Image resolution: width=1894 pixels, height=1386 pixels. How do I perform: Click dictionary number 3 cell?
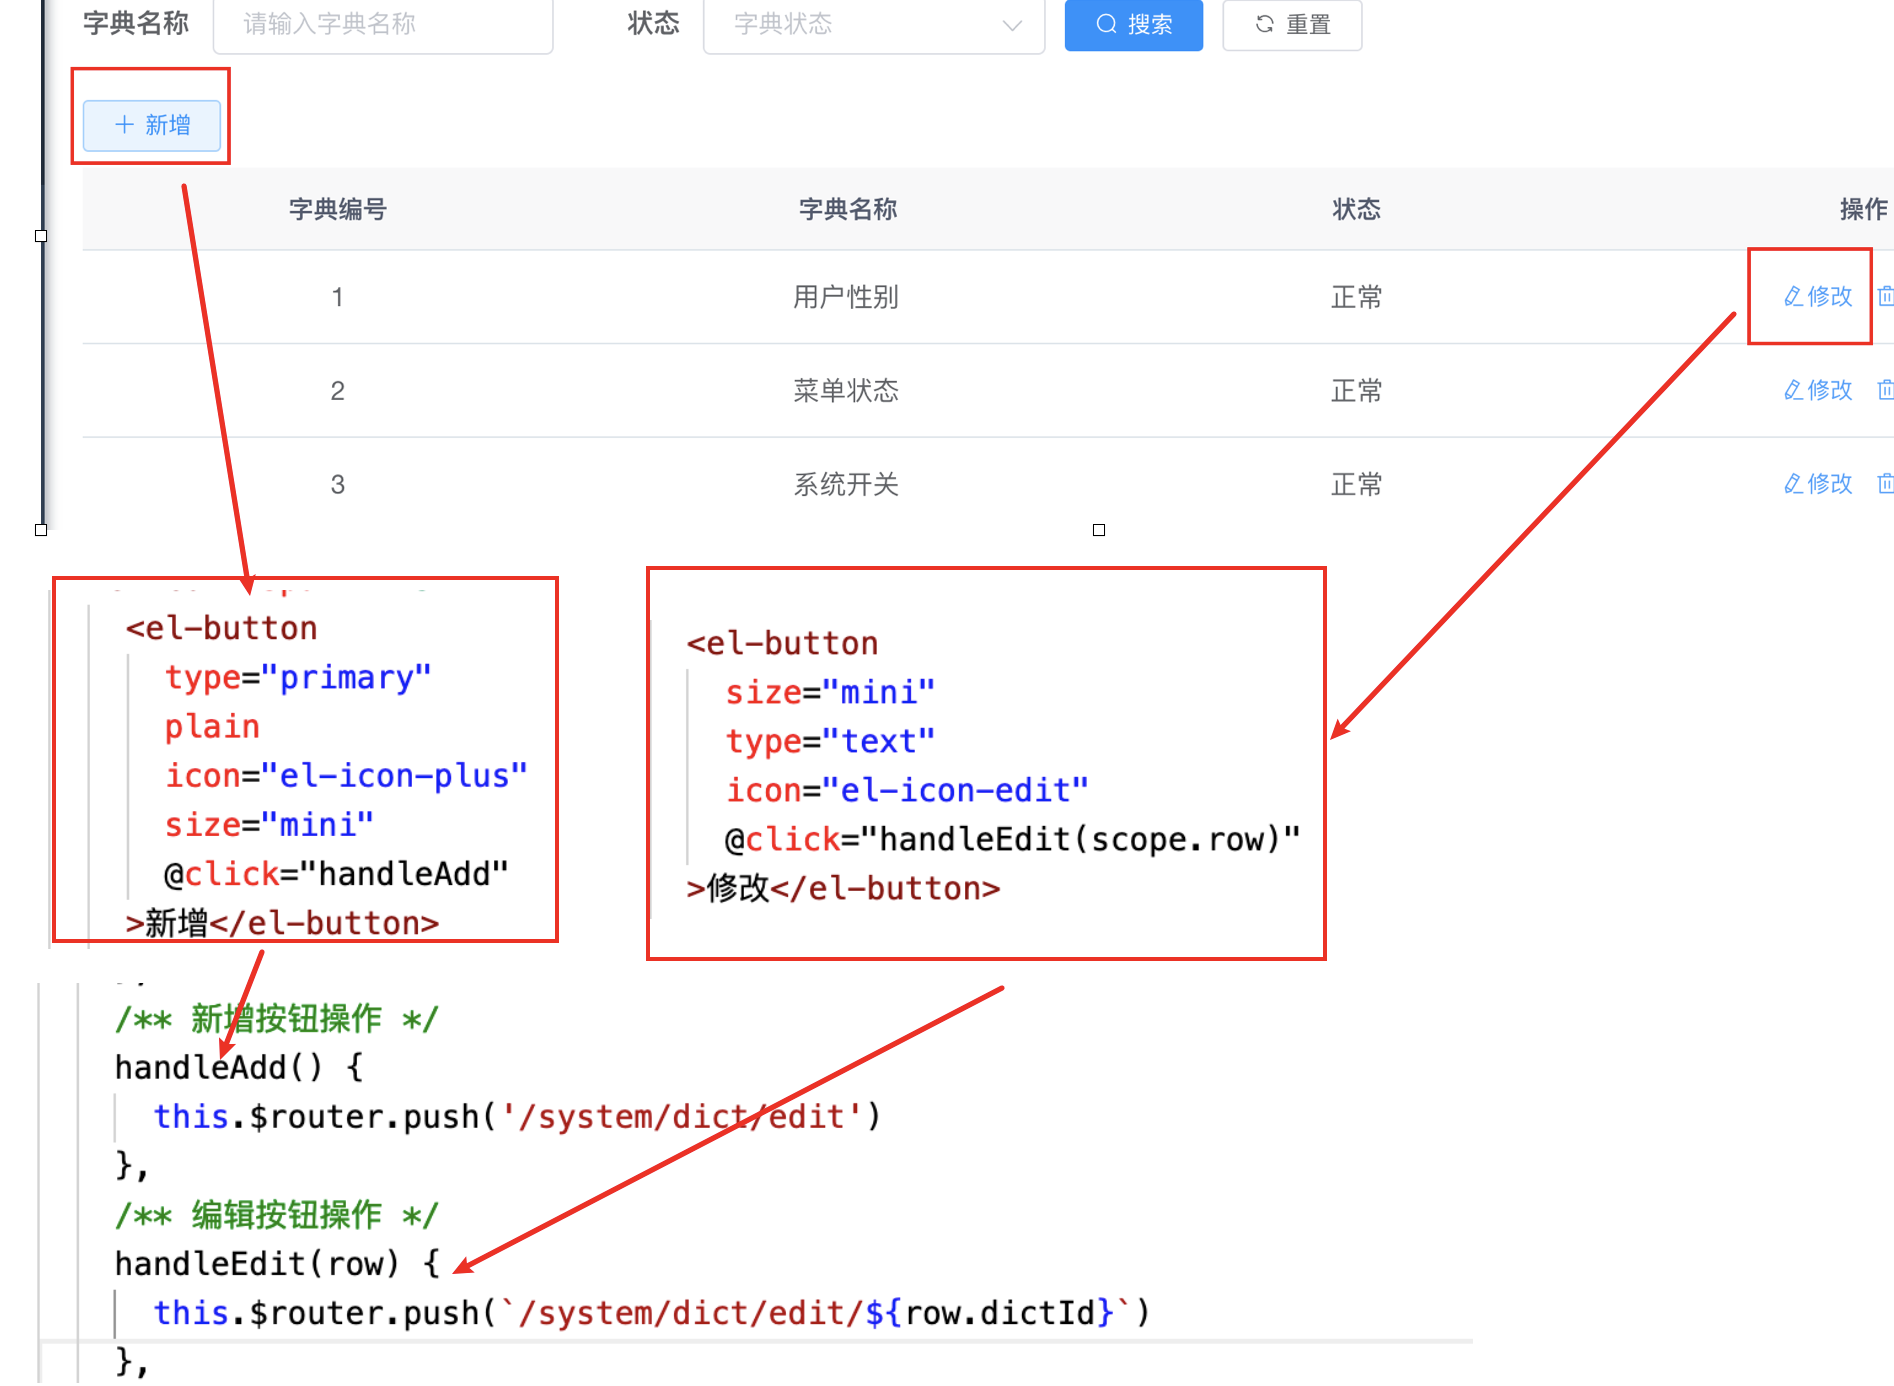(x=338, y=484)
